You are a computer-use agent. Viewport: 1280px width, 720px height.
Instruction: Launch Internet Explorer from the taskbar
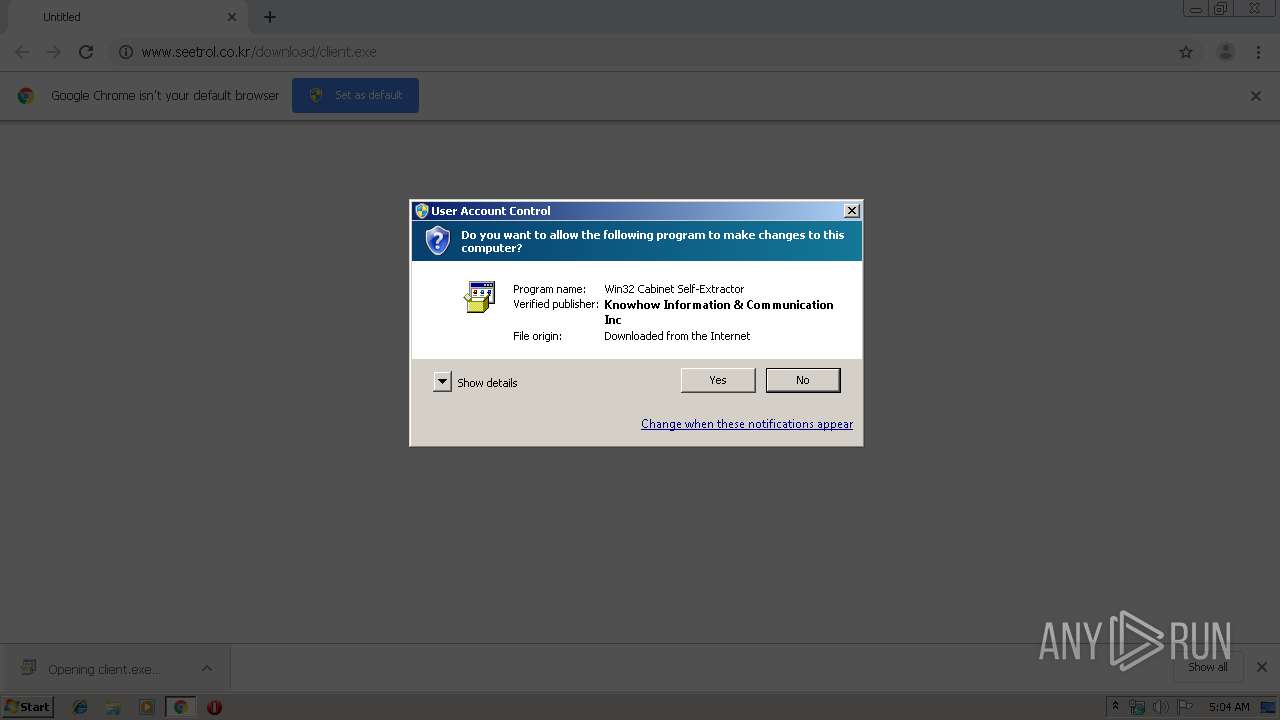pos(80,707)
